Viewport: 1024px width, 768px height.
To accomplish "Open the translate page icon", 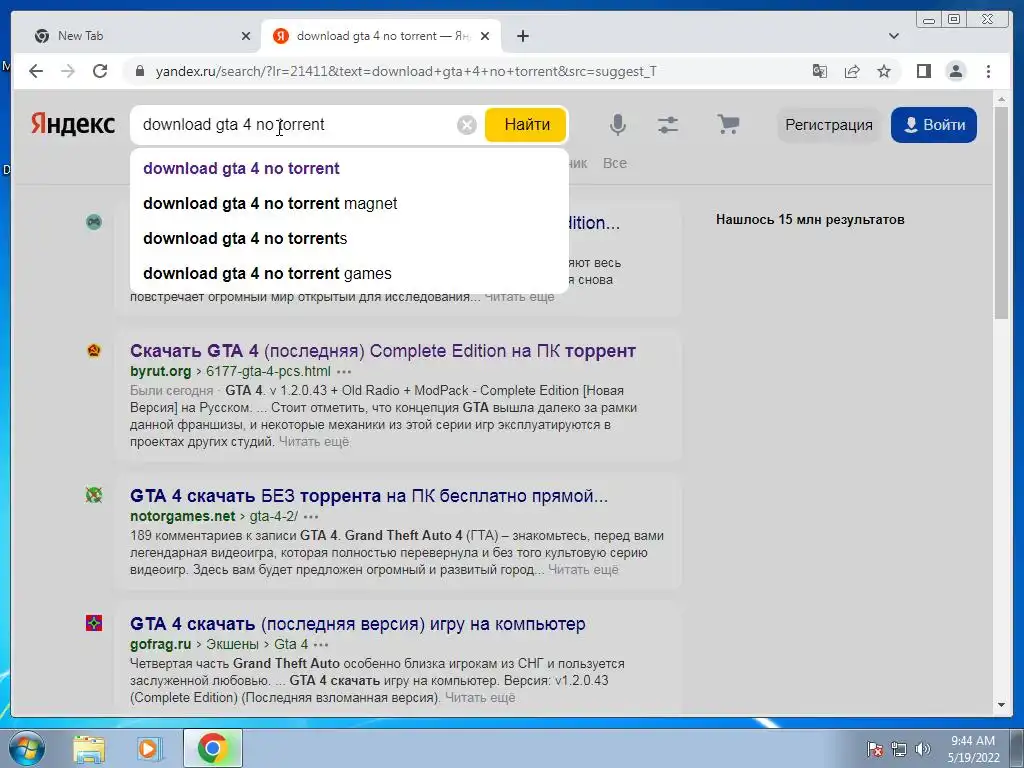I will click(x=820, y=71).
